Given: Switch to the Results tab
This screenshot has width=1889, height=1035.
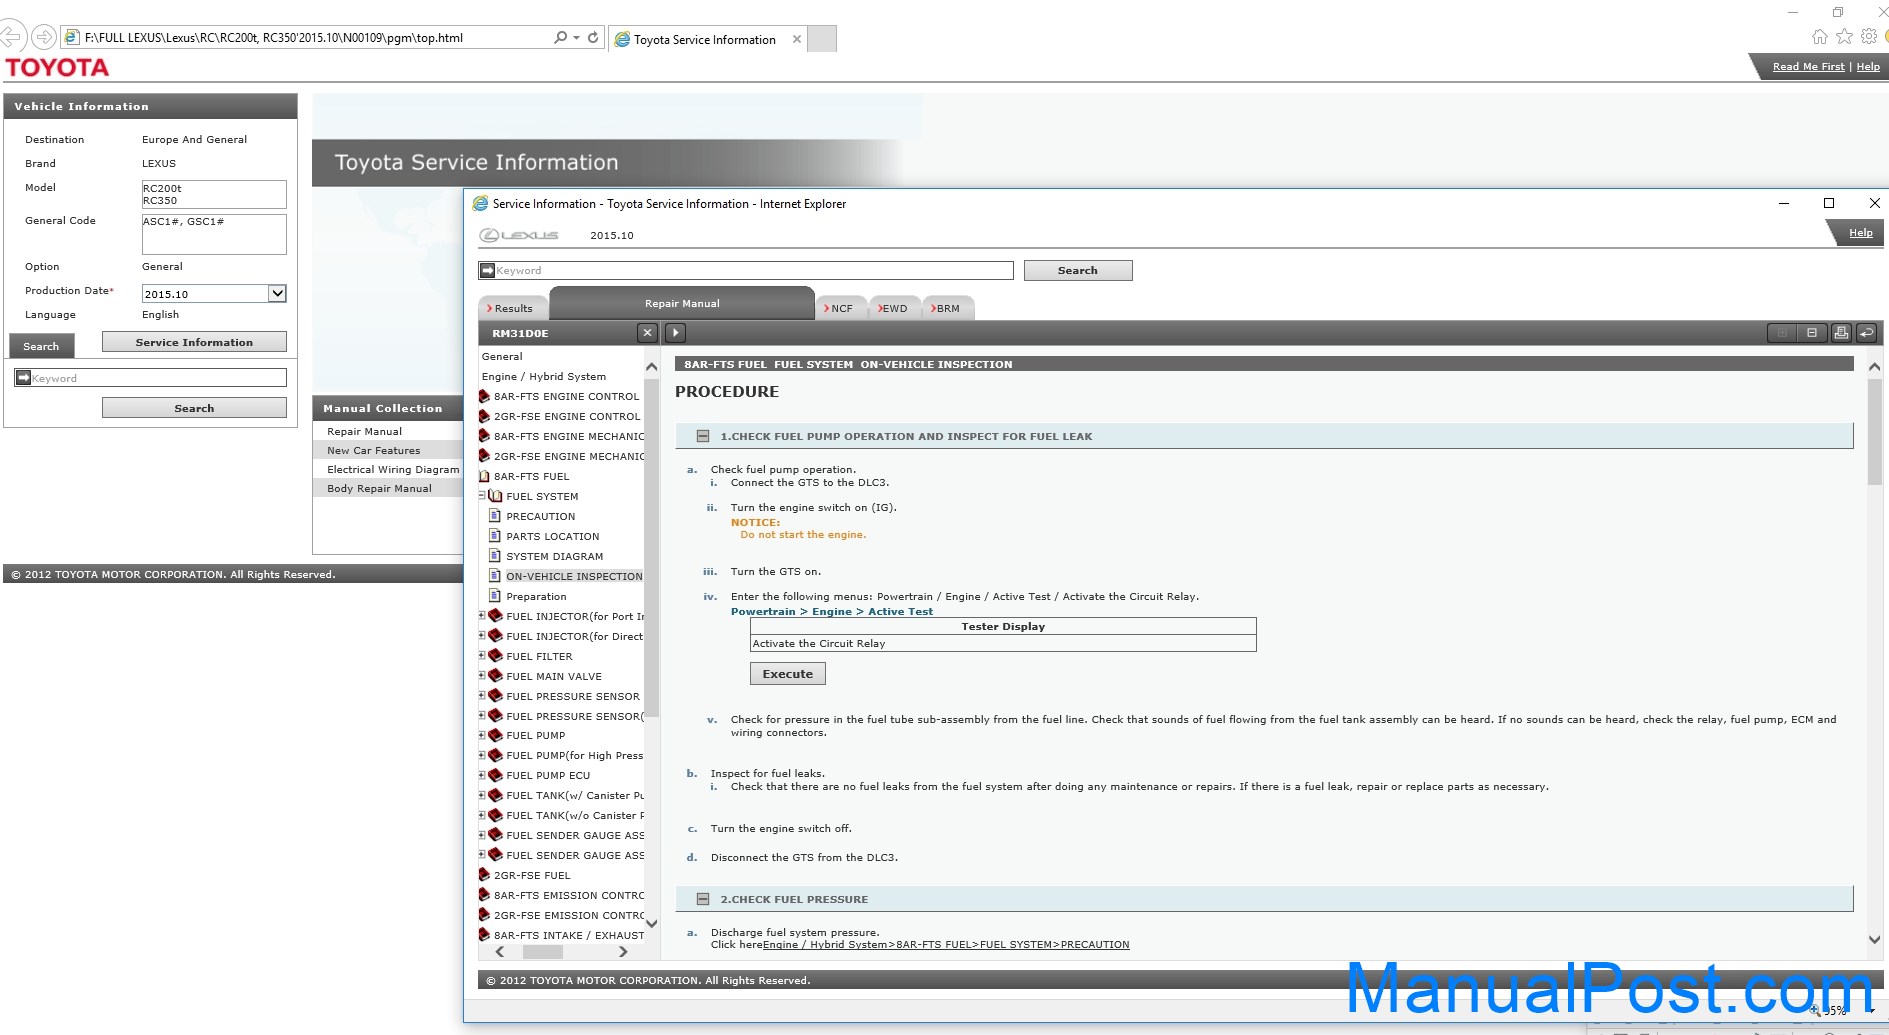Looking at the screenshot, I should click(513, 308).
